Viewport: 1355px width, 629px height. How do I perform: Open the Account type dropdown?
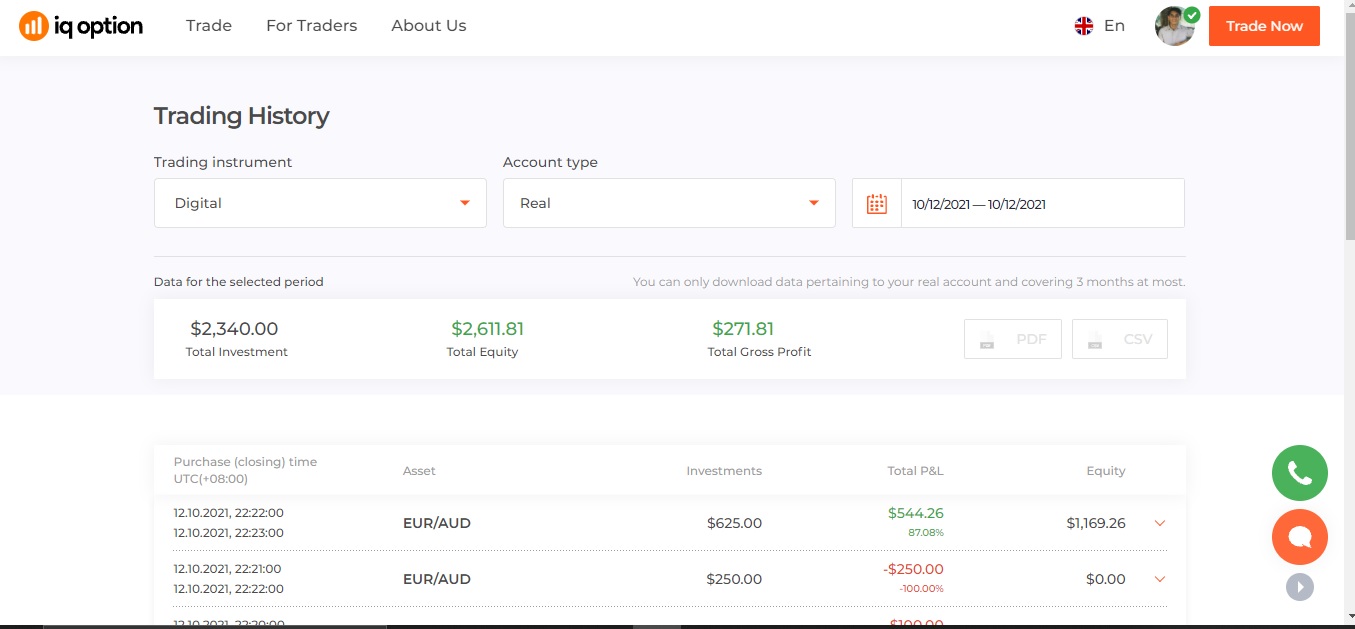click(669, 203)
